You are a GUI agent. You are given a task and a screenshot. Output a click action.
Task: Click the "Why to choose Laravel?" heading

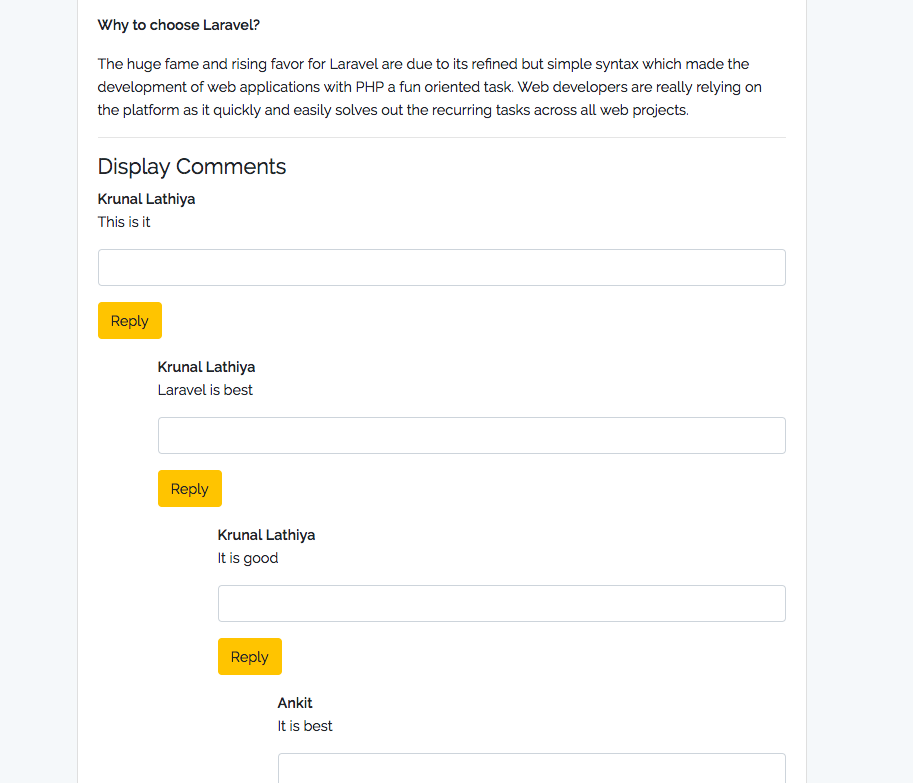tap(179, 25)
